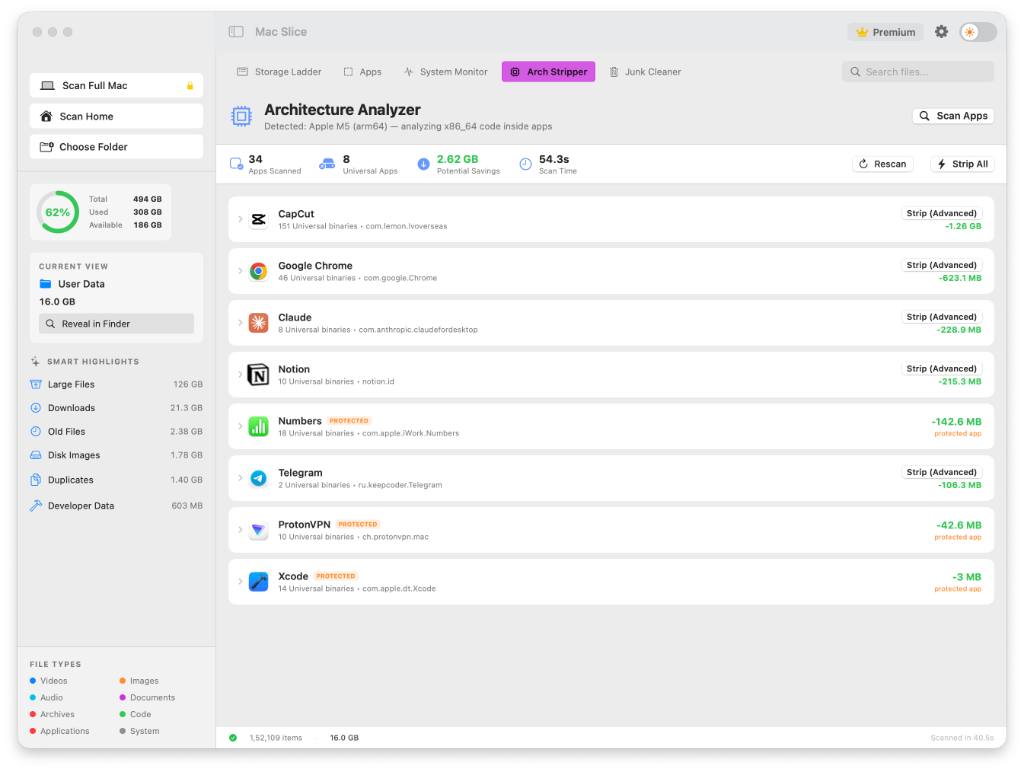This screenshot has height=771, width=1024.
Task: Click the Old Files clock icon
Action: click(36, 432)
